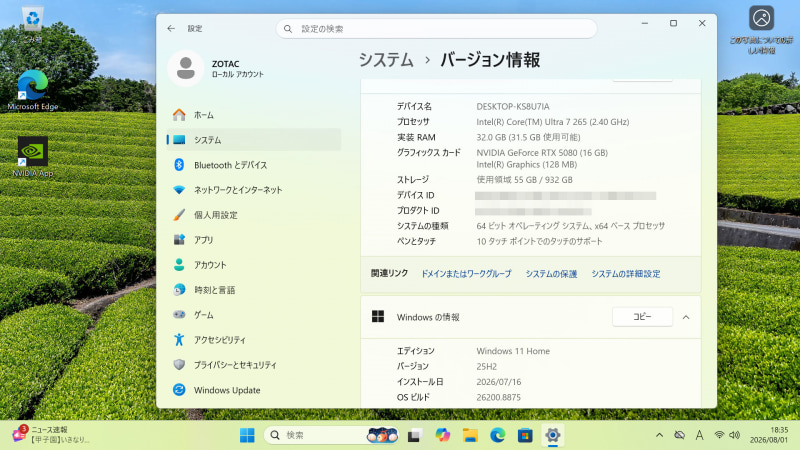Click the Intel(R) Core(TM) Ultra 7 265 text
Screen dimensions: 800x450
[553, 122]
